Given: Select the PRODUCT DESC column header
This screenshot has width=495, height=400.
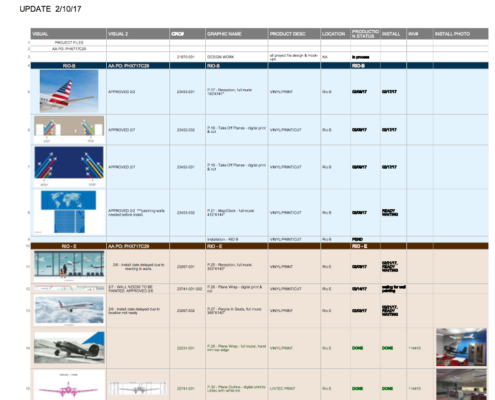Looking at the screenshot, I should click(294, 34).
